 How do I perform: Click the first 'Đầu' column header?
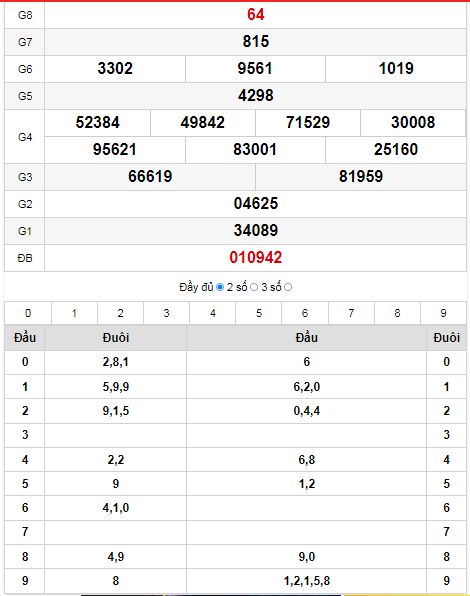click(x=25, y=338)
